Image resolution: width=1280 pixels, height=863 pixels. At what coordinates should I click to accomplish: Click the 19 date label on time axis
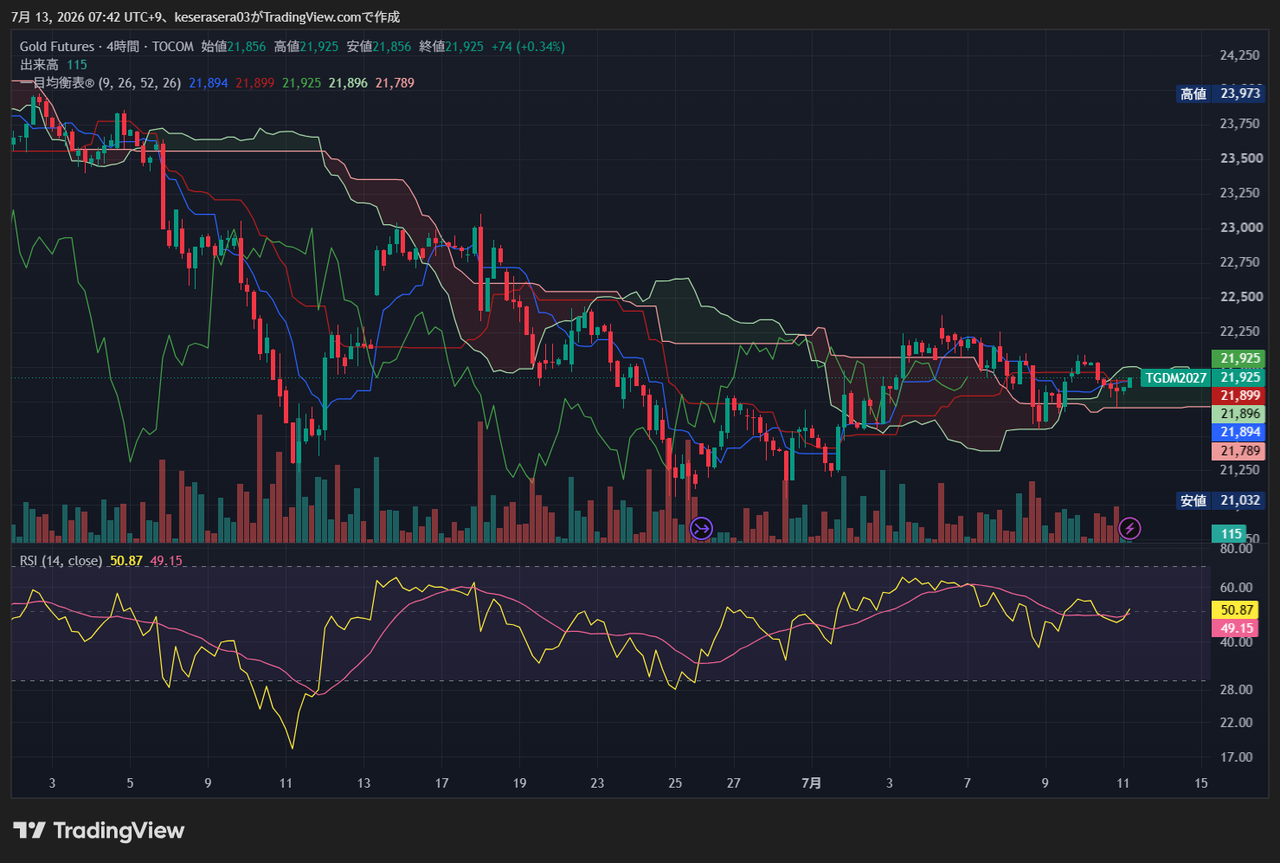pos(519,784)
